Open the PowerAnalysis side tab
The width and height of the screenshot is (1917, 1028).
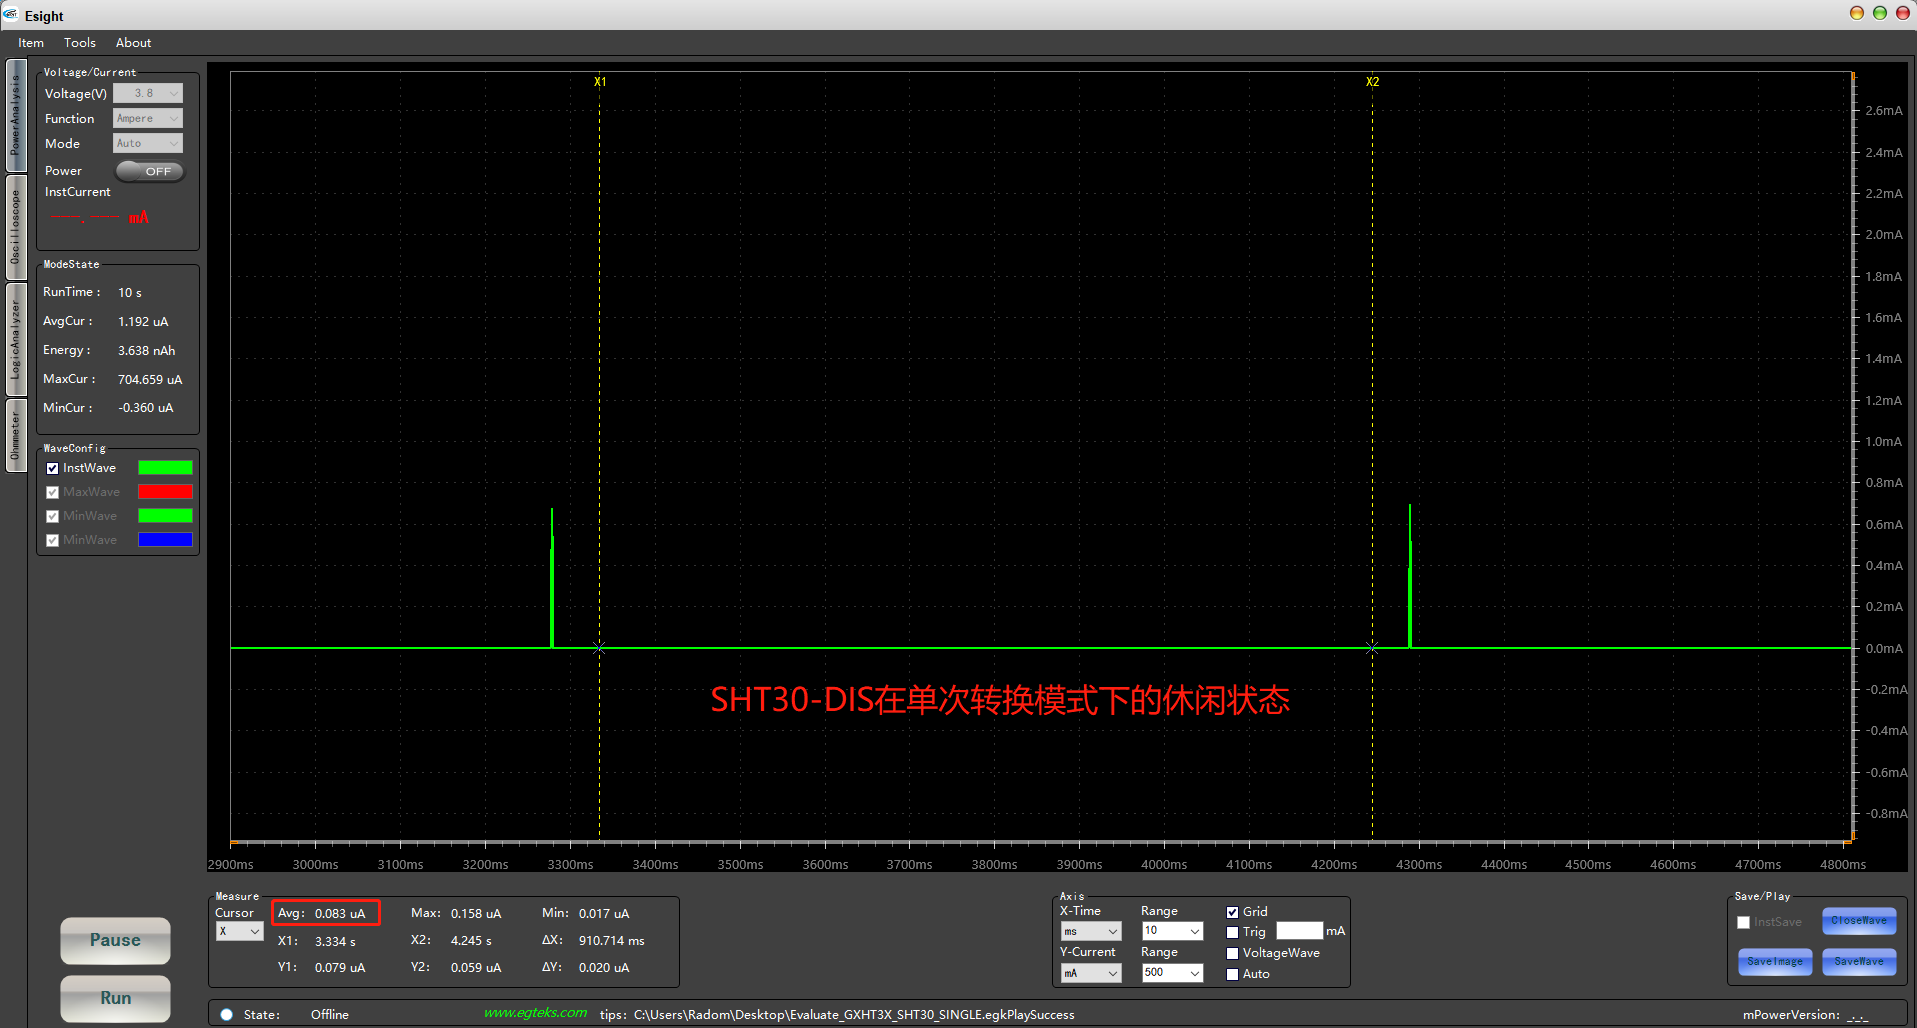pyautogui.click(x=16, y=115)
